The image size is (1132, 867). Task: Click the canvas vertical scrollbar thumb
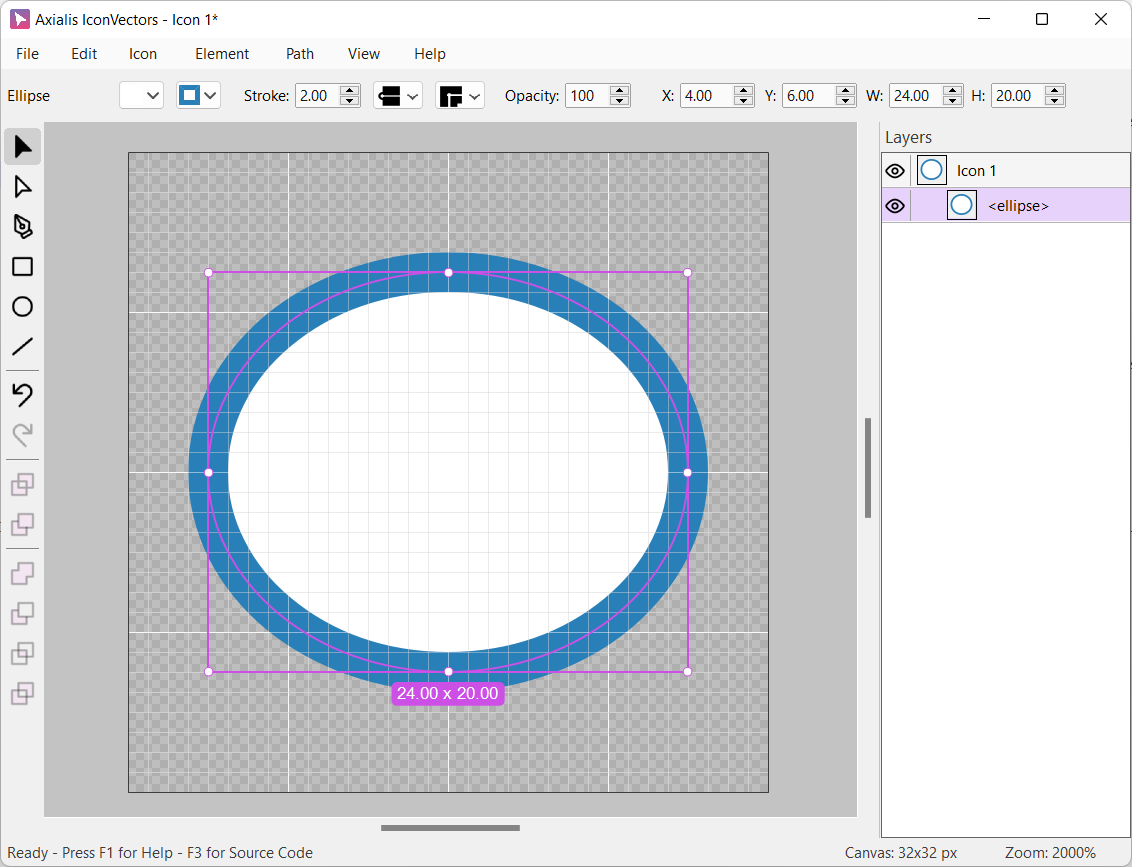[x=868, y=468]
